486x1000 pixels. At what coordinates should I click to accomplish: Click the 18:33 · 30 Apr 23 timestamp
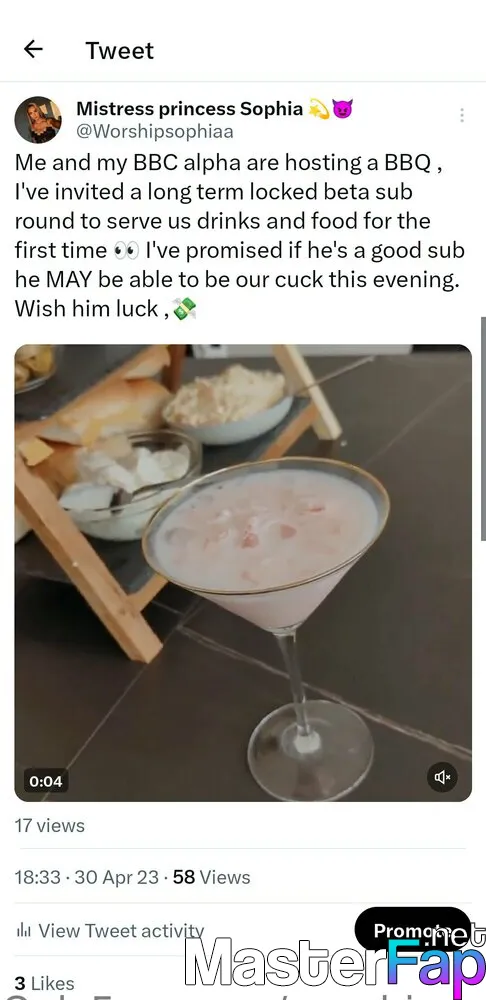click(87, 877)
